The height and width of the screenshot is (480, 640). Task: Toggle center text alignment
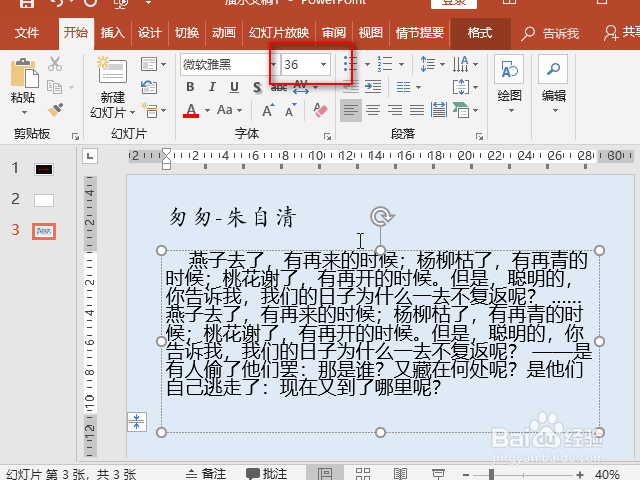(x=373, y=110)
